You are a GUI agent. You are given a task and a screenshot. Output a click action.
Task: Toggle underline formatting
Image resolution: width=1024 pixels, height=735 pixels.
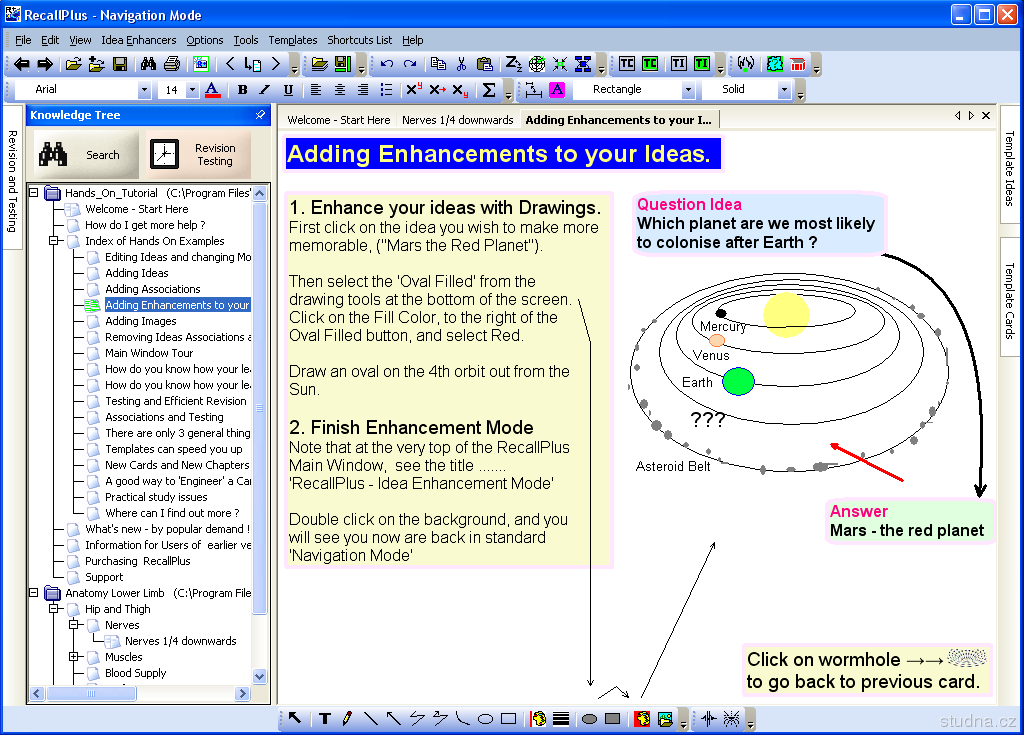pyautogui.click(x=288, y=90)
